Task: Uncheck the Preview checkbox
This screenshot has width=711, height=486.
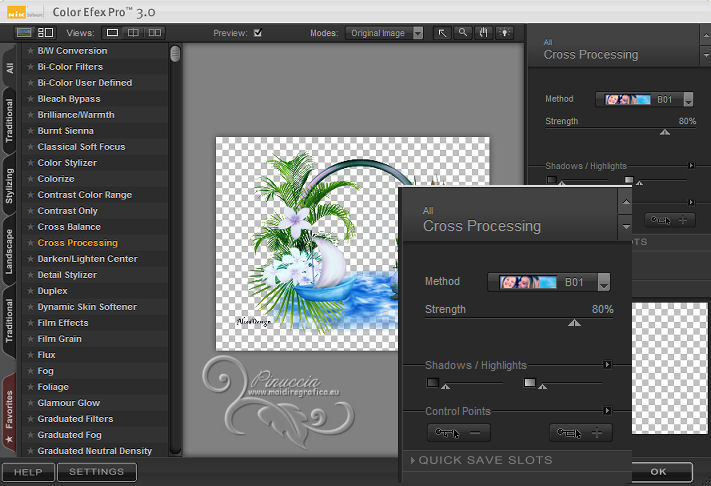Action: coord(258,33)
